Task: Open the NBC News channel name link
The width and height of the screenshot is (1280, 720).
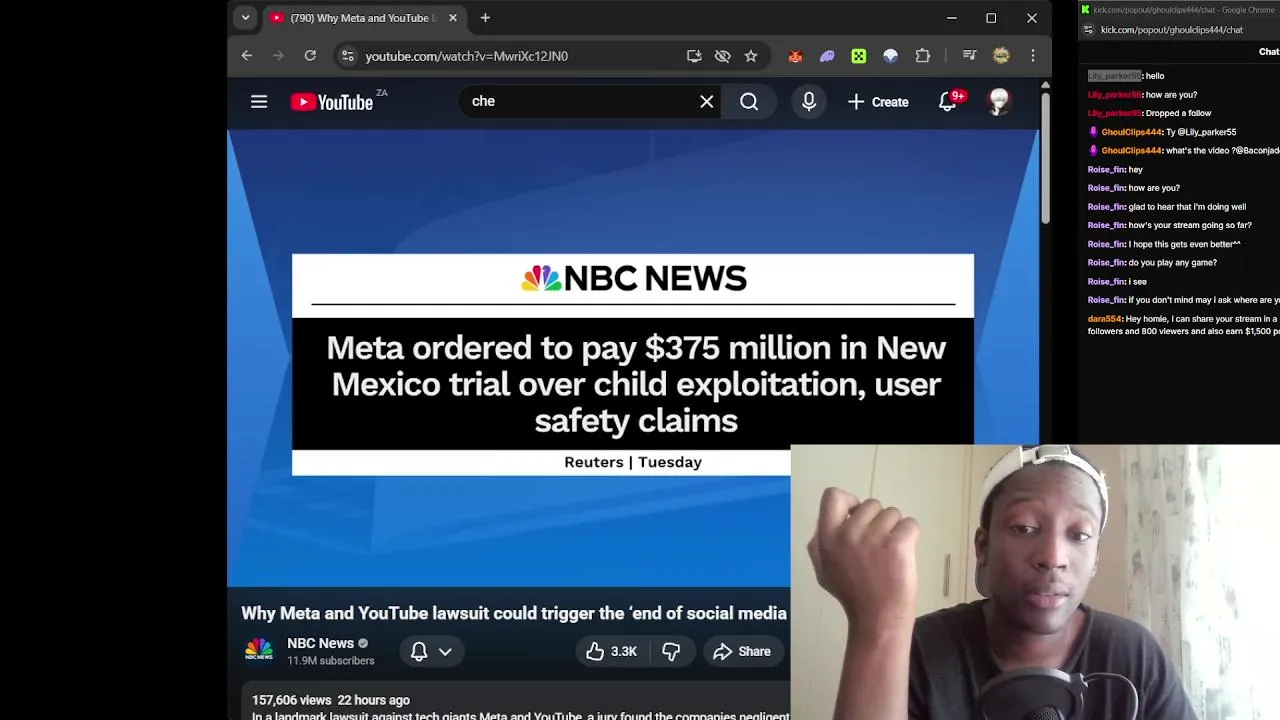Action: tap(320, 643)
